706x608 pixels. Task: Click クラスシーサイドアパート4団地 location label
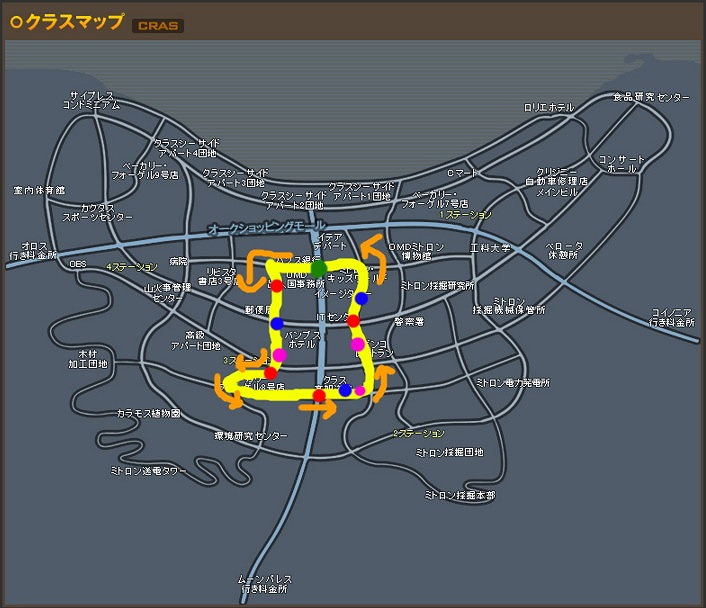[x=186, y=148]
